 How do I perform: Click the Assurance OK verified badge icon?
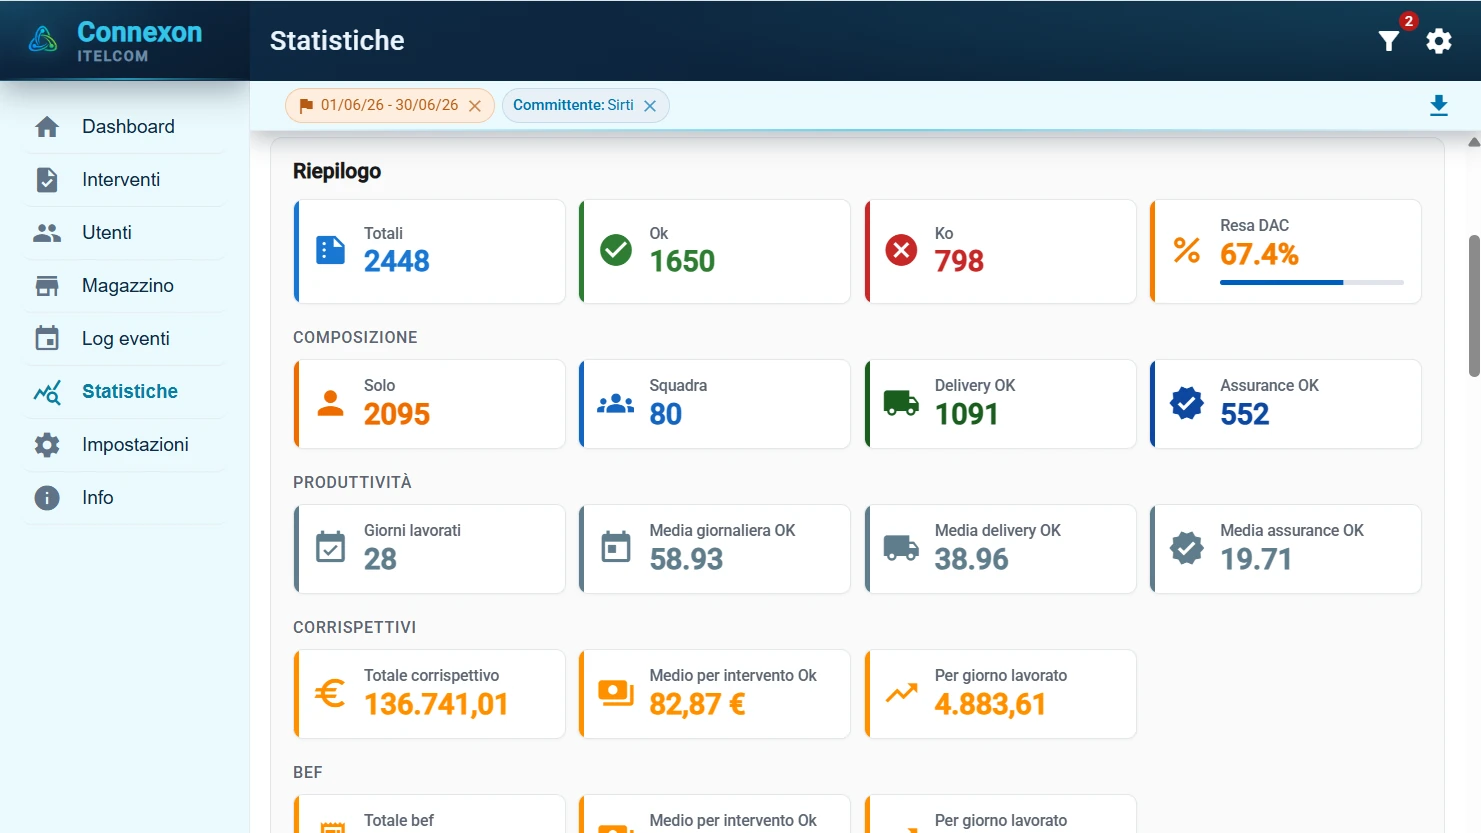pyautogui.click(x=1187, y=403)
